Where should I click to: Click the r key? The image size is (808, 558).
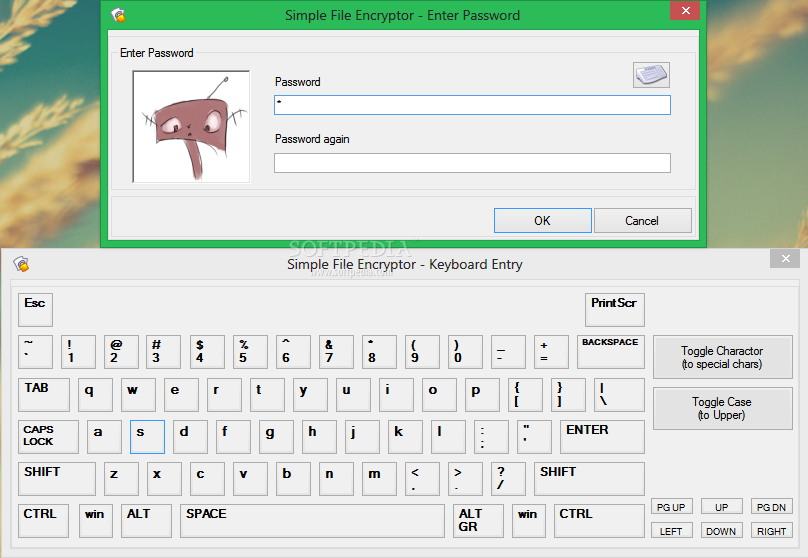tap(224, 395)
